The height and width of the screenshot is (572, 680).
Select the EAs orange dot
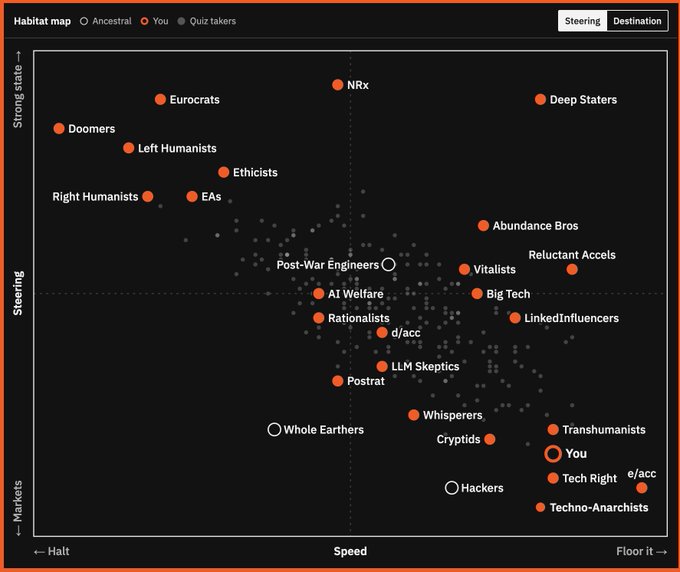click(192, 196)
